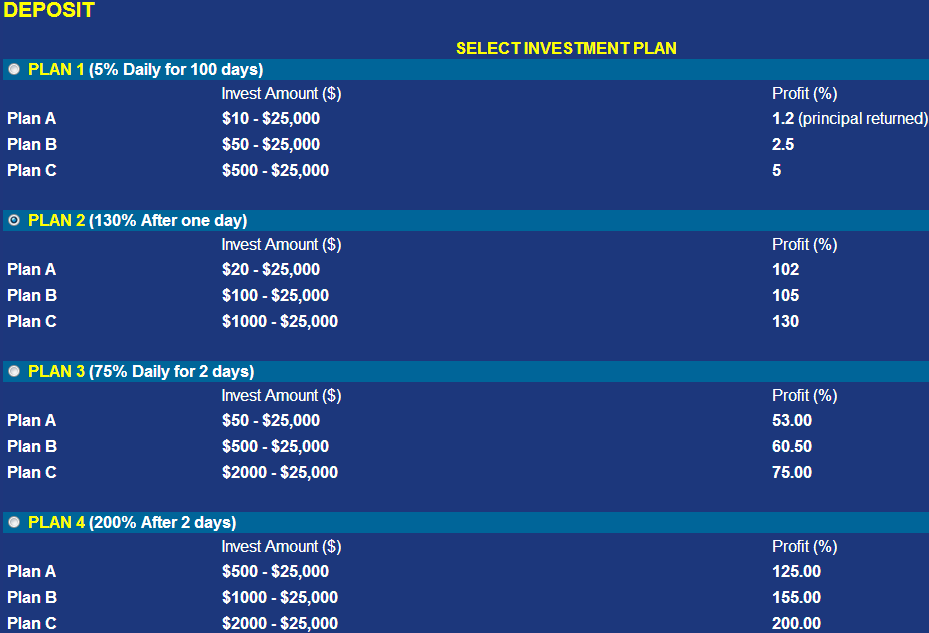Image resolution: width=929 pixels, height=633 pixels.
Task: Click the "75% Daily for 2 days" label
Action: coord(172,371)
